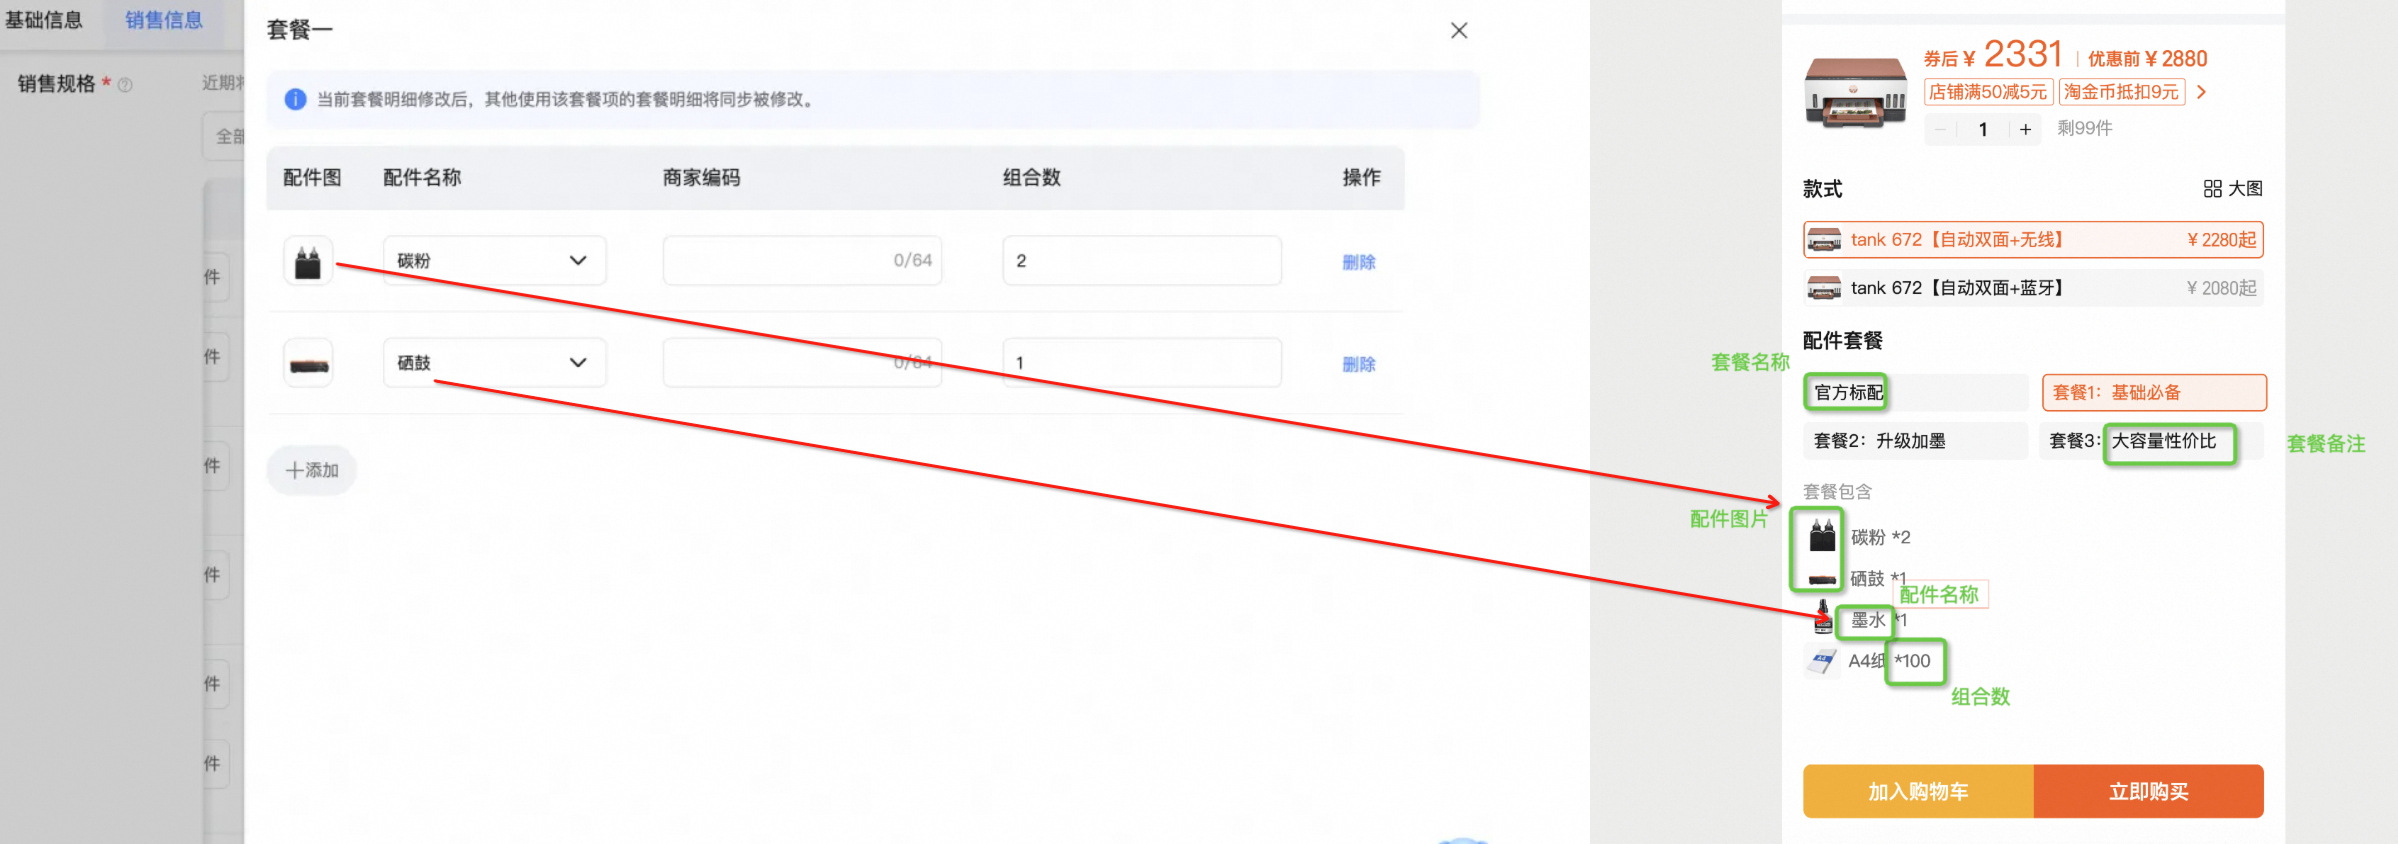Click the blue info icon in notice banner
Screen dimensions: 2398x844
[295, 99]
